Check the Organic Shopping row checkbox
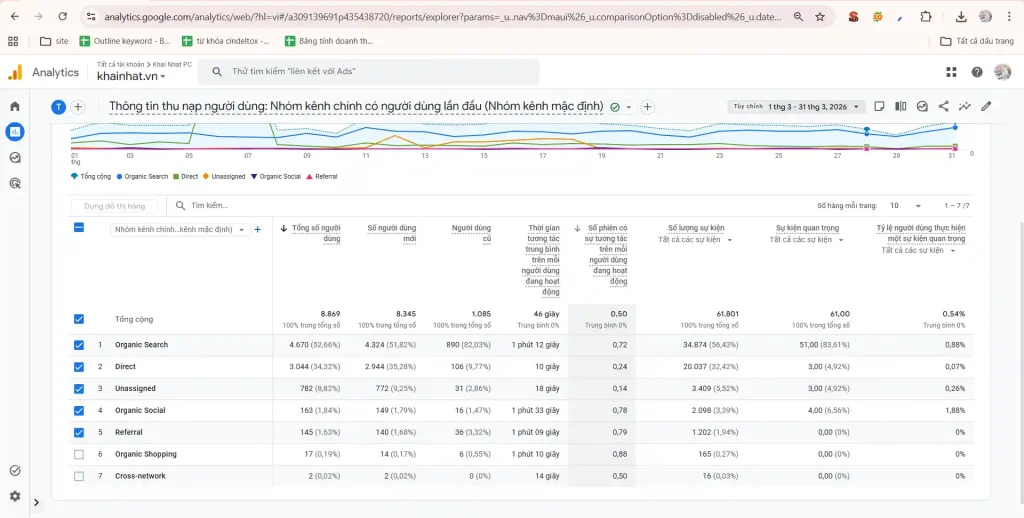Viewport: 1024px width, 518px height. [x=79, y=454]
